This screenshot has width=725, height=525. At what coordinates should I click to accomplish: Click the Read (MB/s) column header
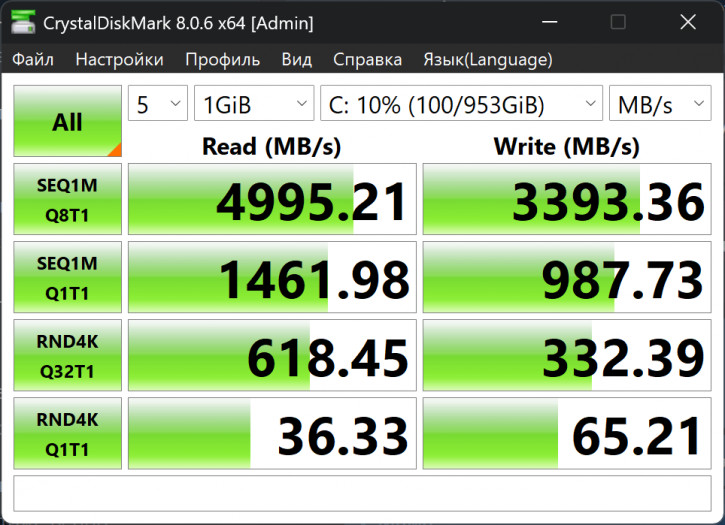[x=271, y=147]
